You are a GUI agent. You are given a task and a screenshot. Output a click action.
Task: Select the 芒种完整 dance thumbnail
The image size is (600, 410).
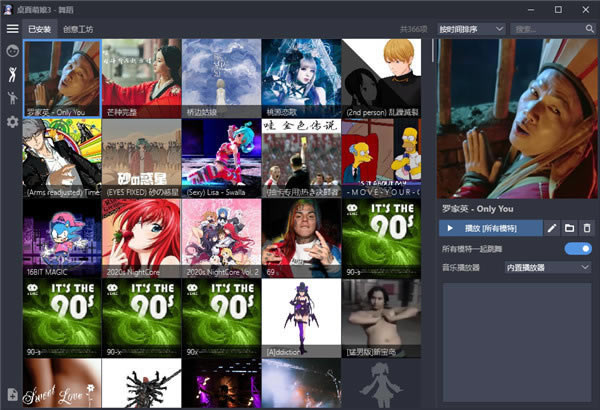pos(142,78)
